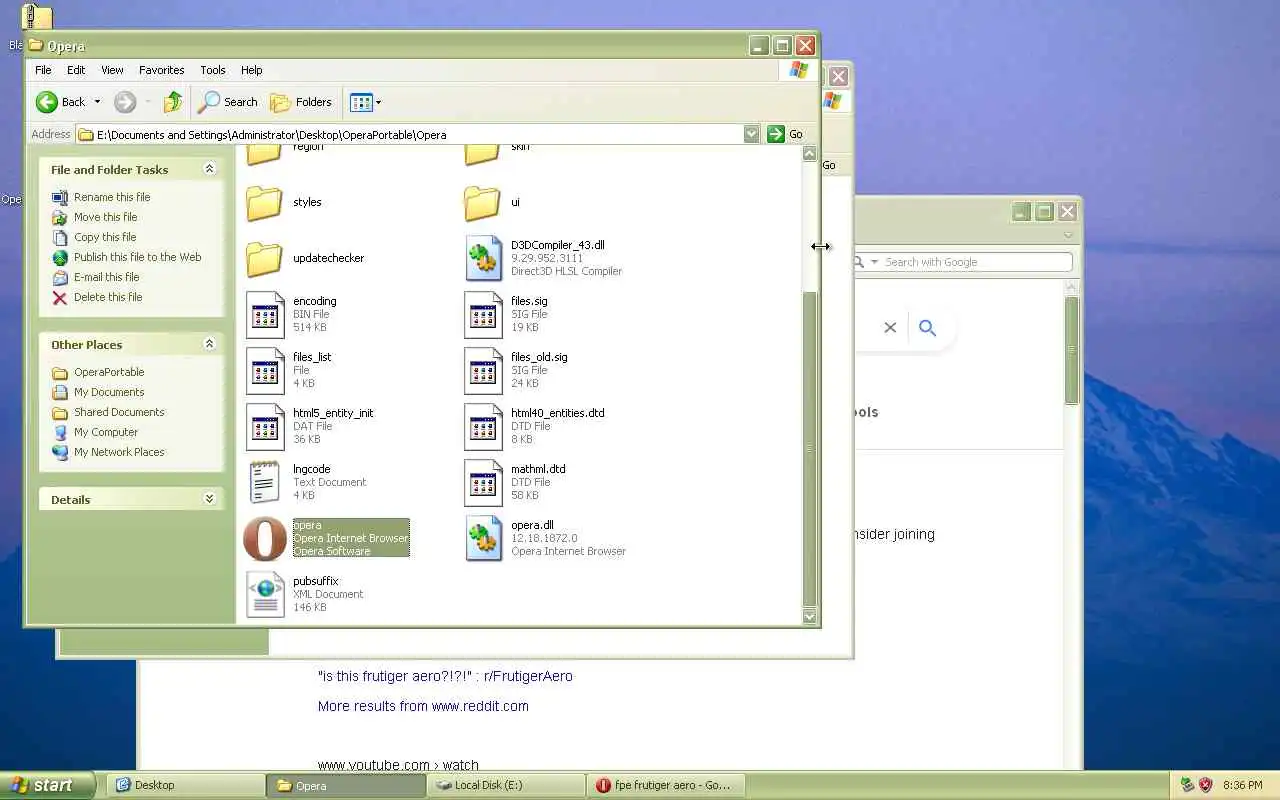1280x800 pixels.
Task: Select html5_entity_init DAT file icon
Action: (x=265, y=426)
